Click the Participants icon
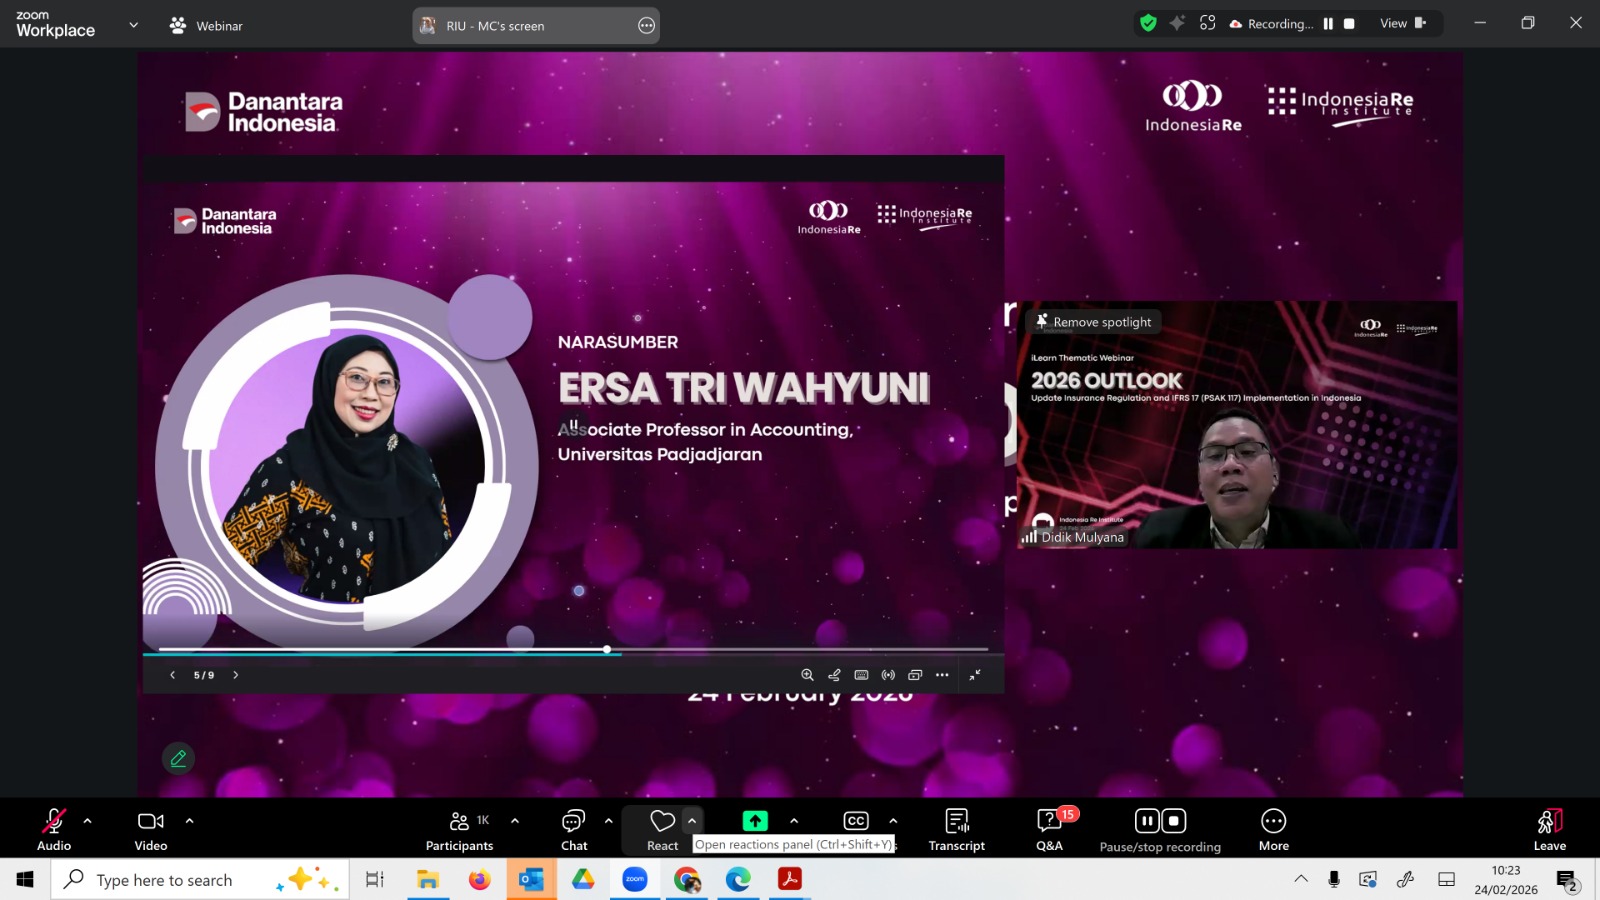This screenshot has height=900, width=1600. pyautogui.click(x=459, y=822)
